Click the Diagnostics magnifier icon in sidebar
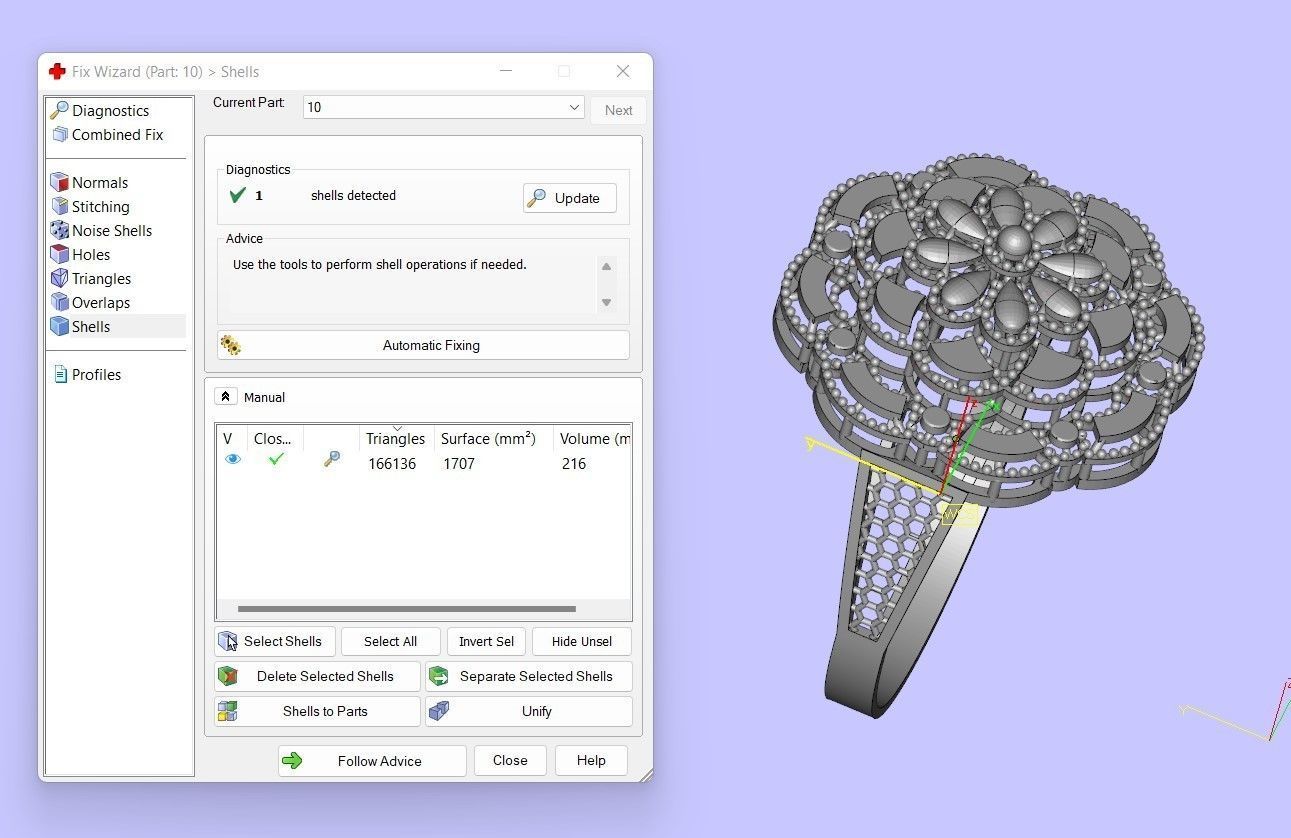 coord(60,111)
